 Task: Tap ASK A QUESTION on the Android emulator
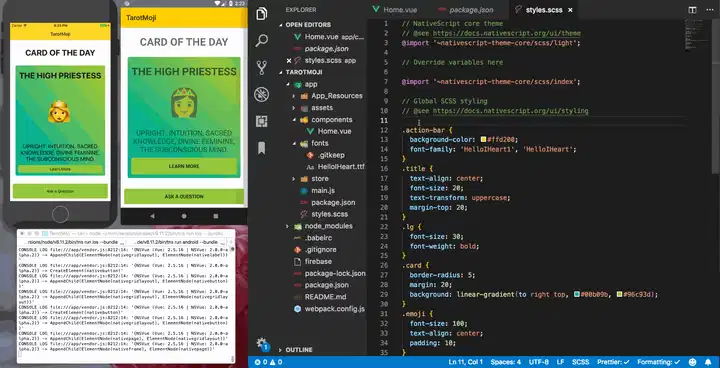point(184,197)
